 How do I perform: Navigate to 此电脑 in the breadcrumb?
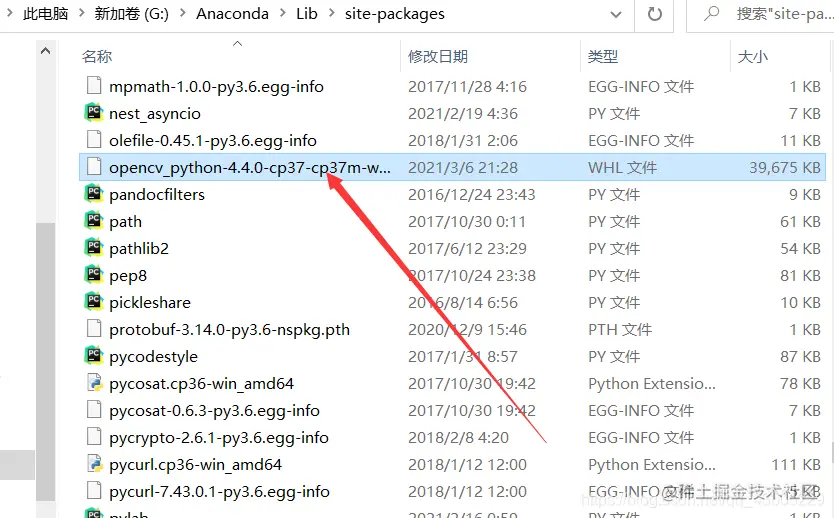tap(46, 14)
